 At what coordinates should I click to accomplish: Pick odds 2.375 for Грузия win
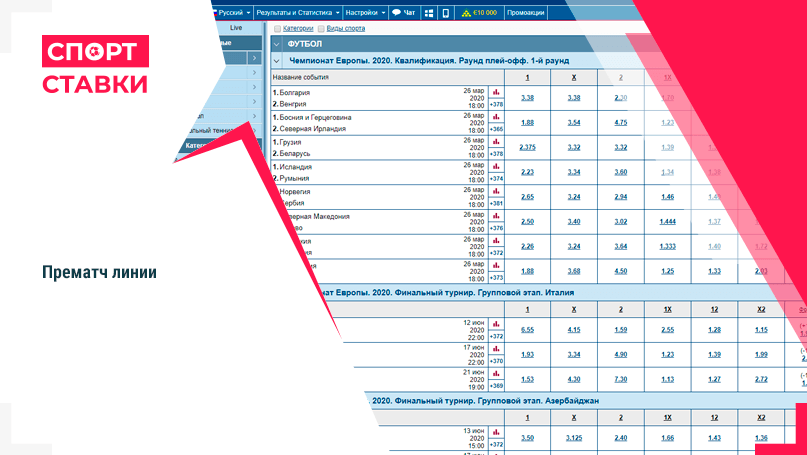click(528, 147)
